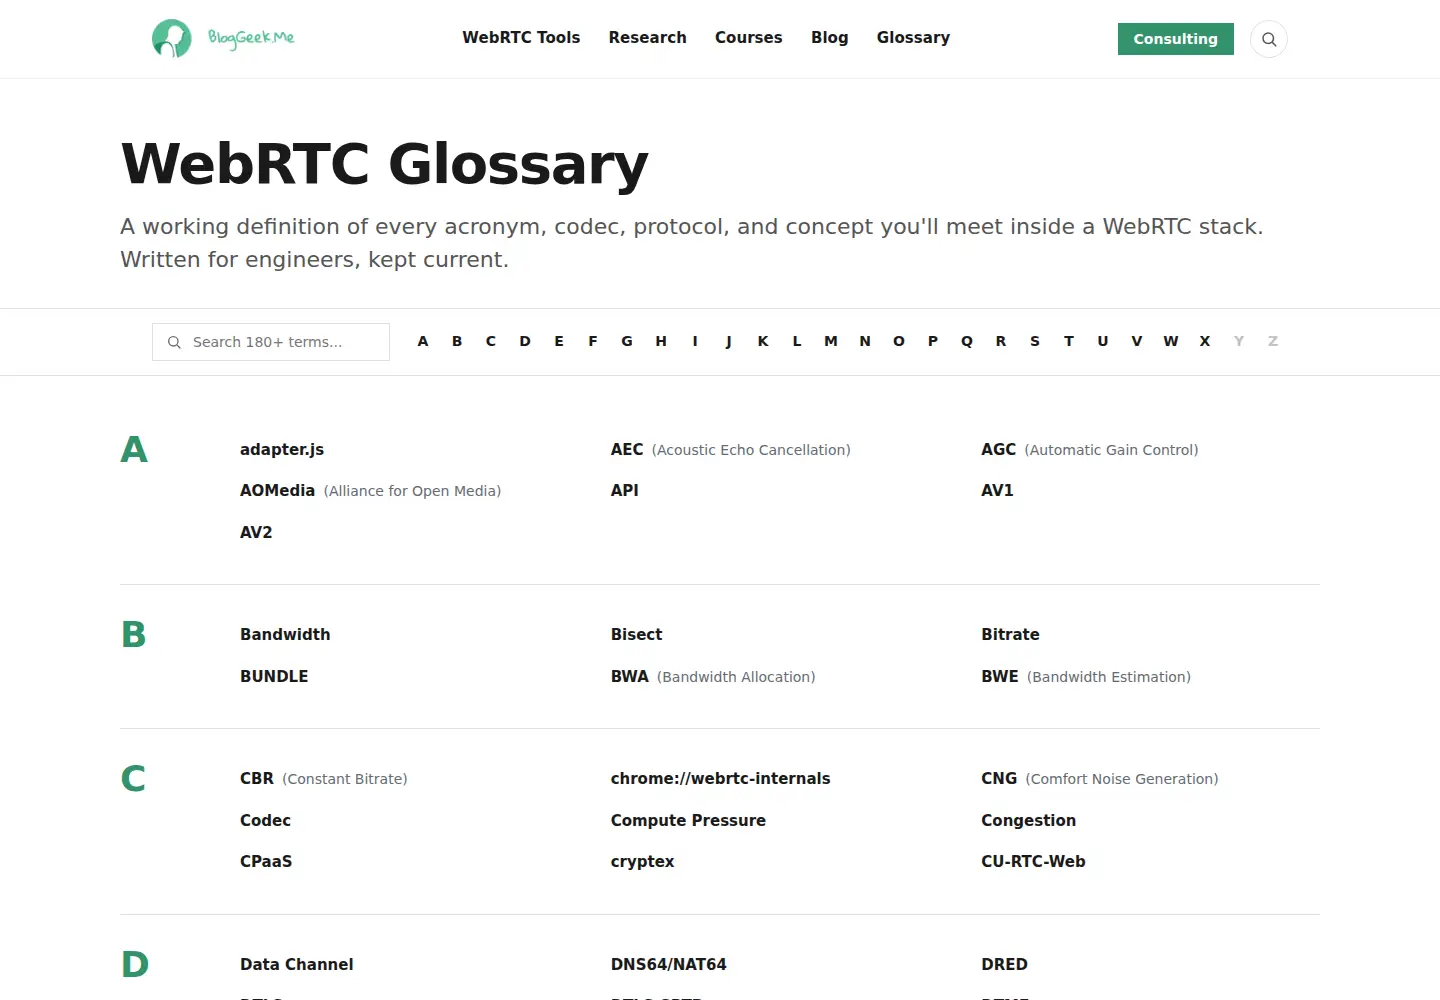Open the Congestion term
The image size is (1440, 1000).
pos(1029,821)
